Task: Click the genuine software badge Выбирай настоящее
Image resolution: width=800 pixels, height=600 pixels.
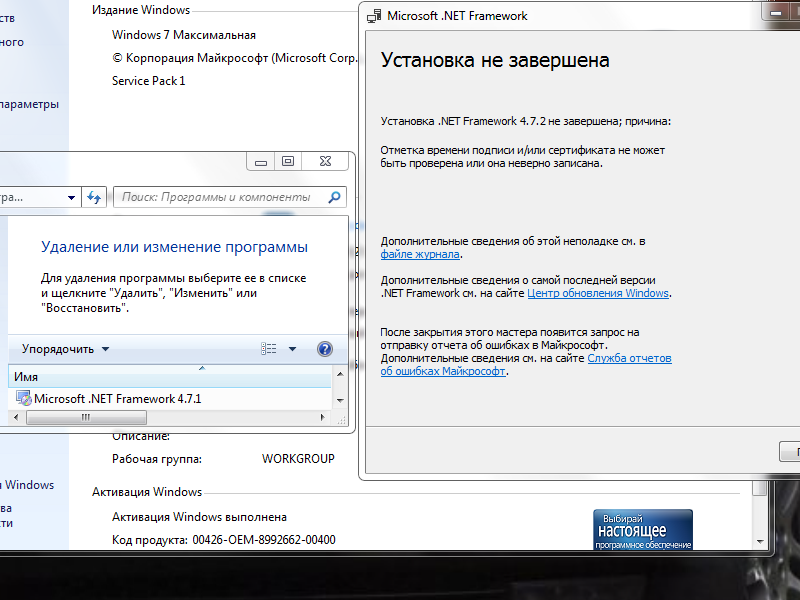Action: [x=643, y=530]
